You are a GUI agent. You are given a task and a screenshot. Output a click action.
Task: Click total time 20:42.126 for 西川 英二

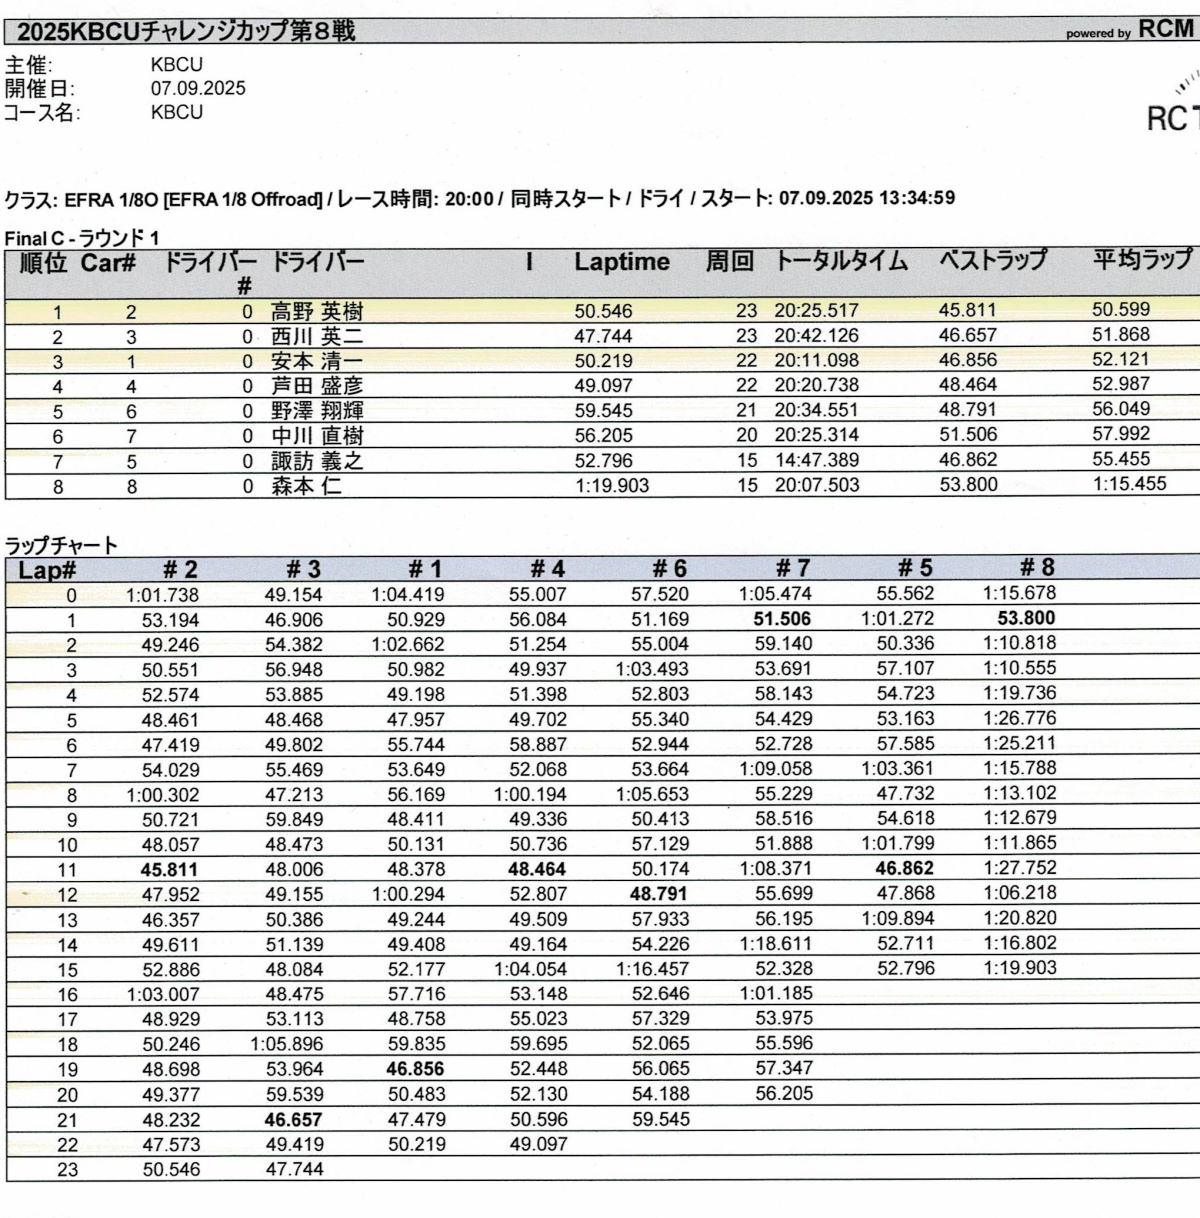point(816,336)
